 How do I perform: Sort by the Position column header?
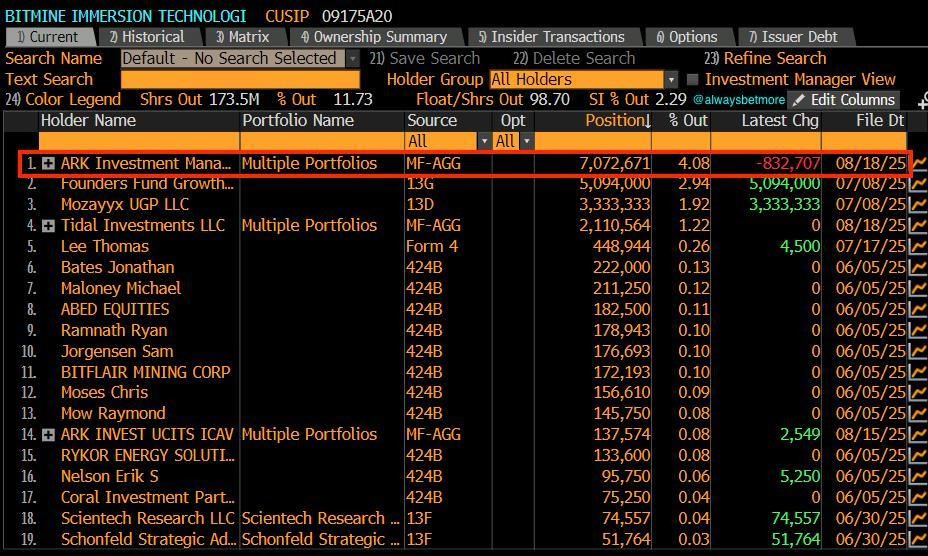[x=618, y=121]
